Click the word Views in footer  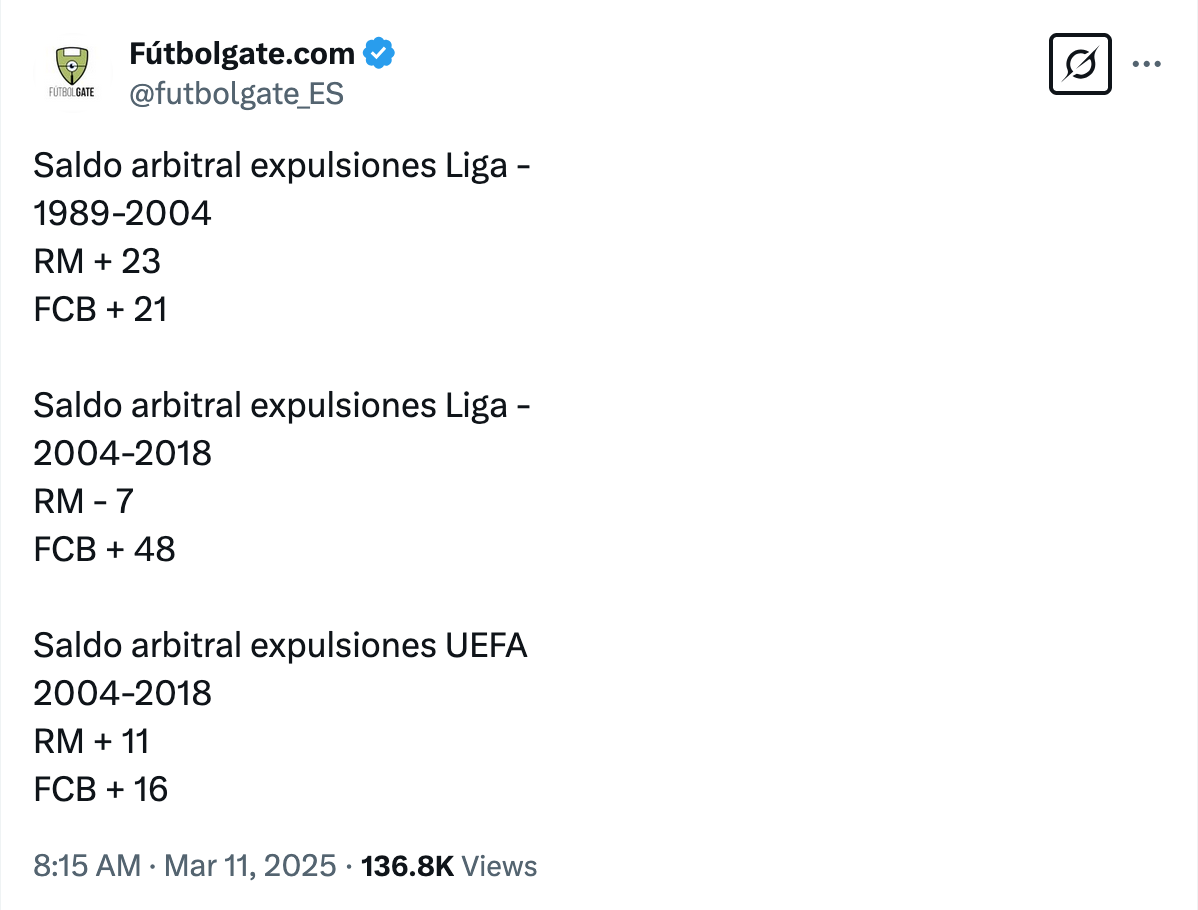499,866
